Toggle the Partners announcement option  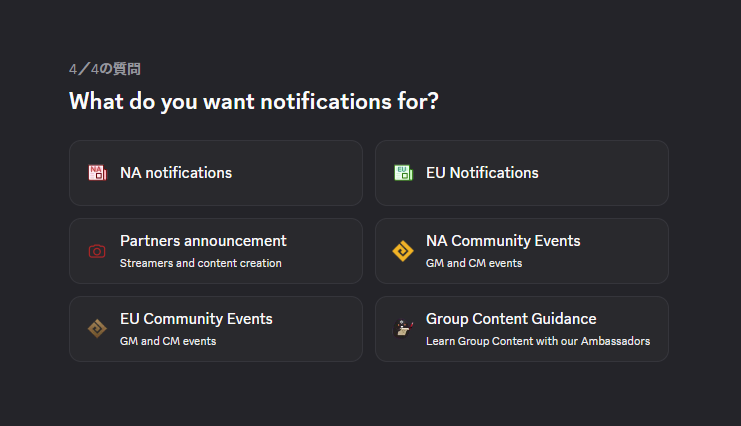216,251
